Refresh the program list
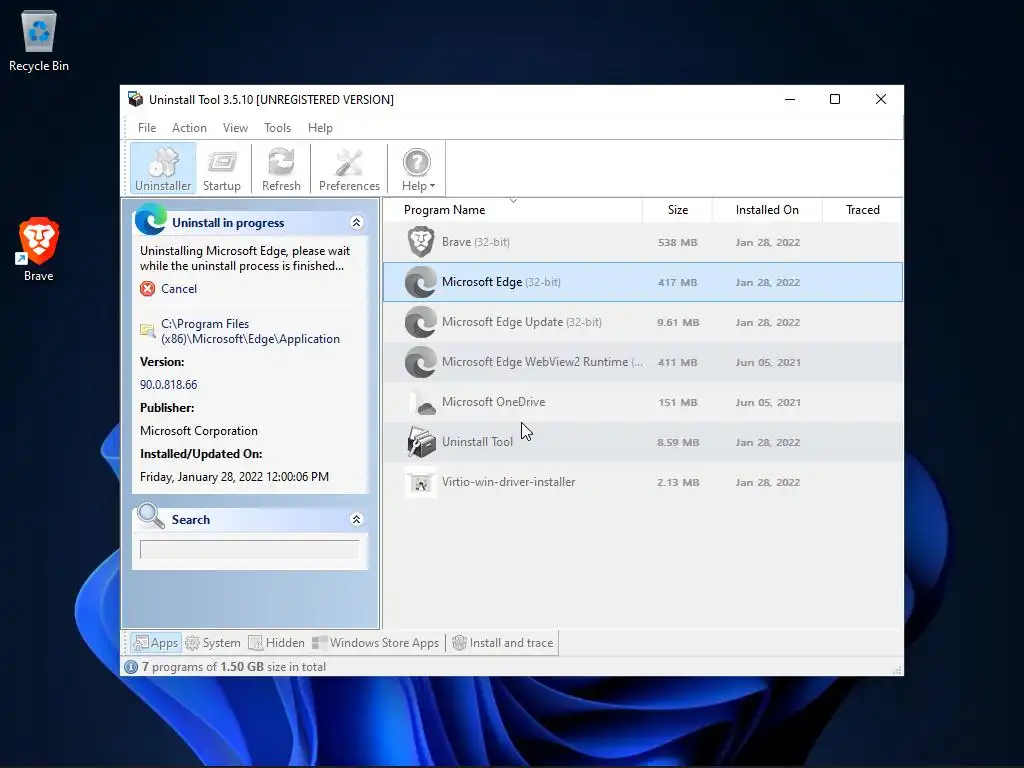This screenshot has height=768, width=1024. point(281,168)
